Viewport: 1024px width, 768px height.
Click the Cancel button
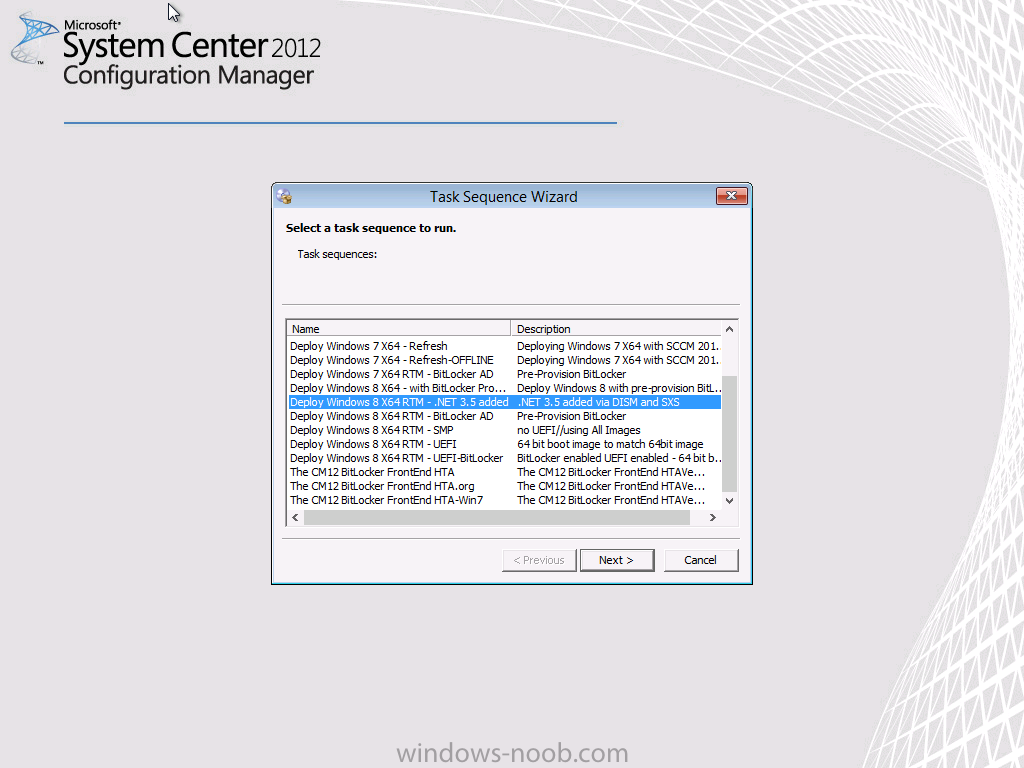tap(701, 560)
